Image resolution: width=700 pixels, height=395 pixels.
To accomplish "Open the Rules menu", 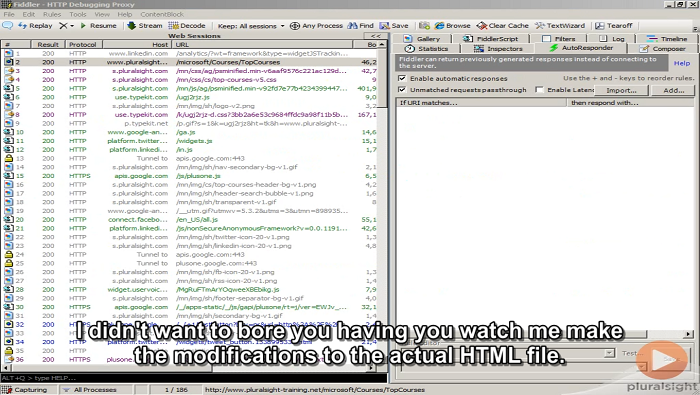I will tap(52, 14).
